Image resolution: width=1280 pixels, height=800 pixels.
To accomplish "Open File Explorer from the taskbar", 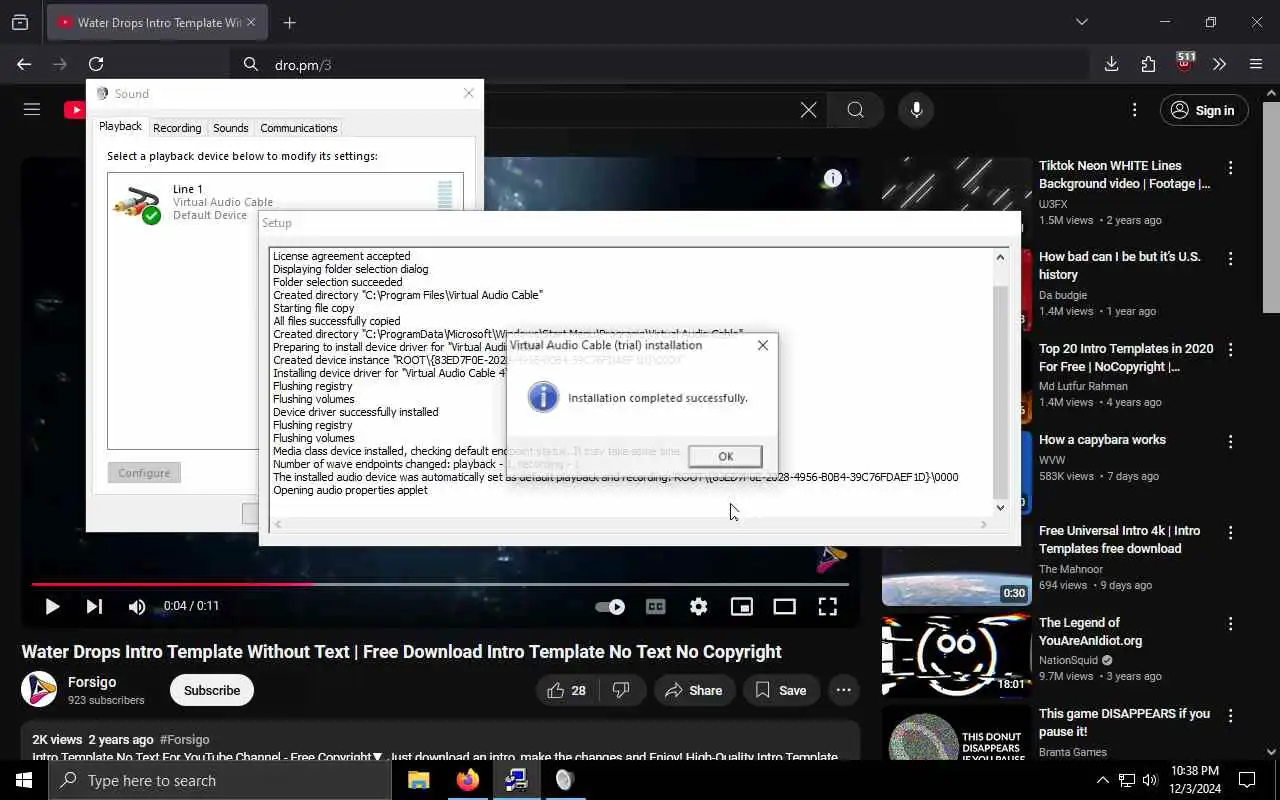I will click(418, 780).
